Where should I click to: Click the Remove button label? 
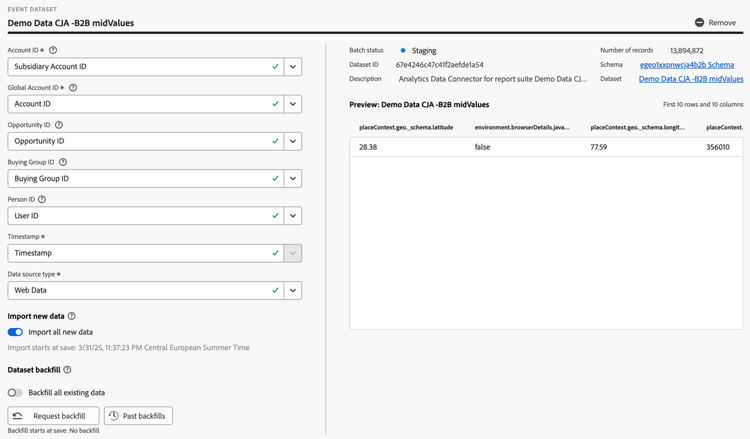click(722, 22)
